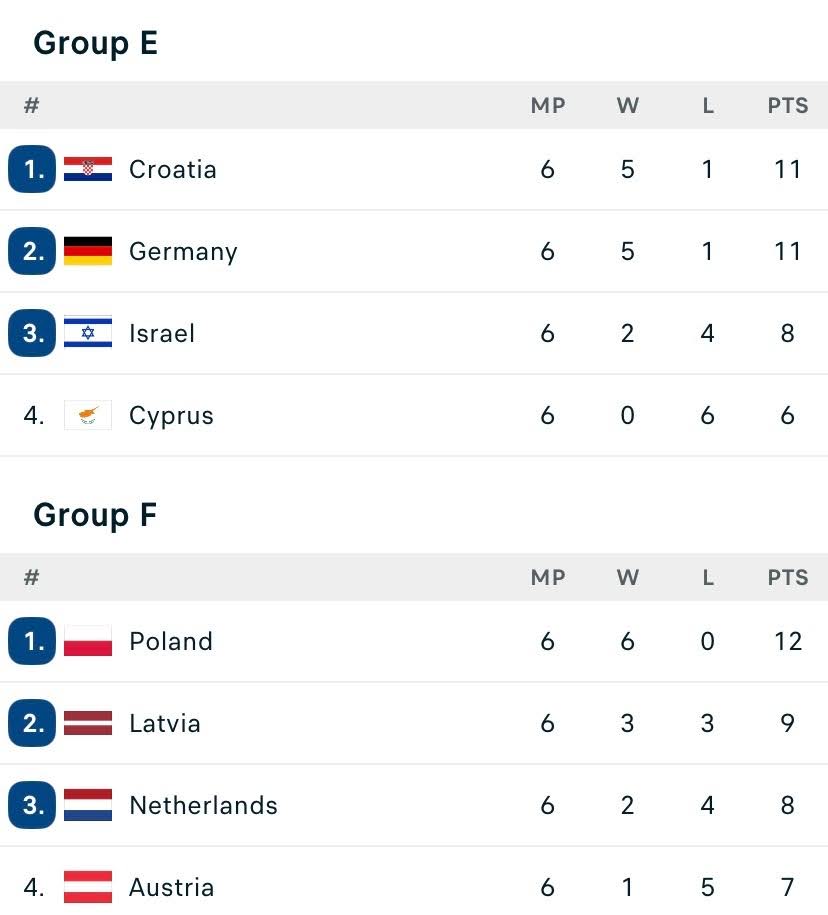This screenshot has width=828, height=915.
Task: Click the MP column header in Group F
Action: pyautogui.click(x=548, y=578)
